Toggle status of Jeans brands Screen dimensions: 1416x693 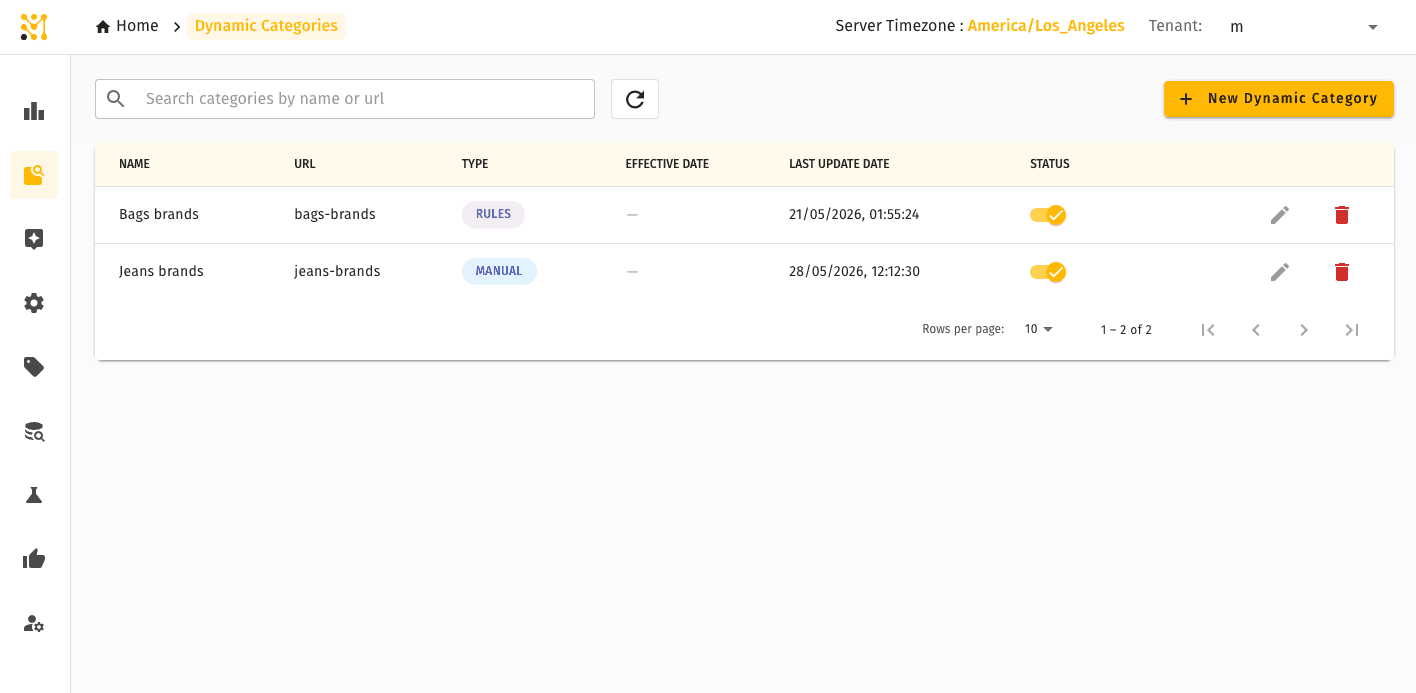(x=1048, y=272)
